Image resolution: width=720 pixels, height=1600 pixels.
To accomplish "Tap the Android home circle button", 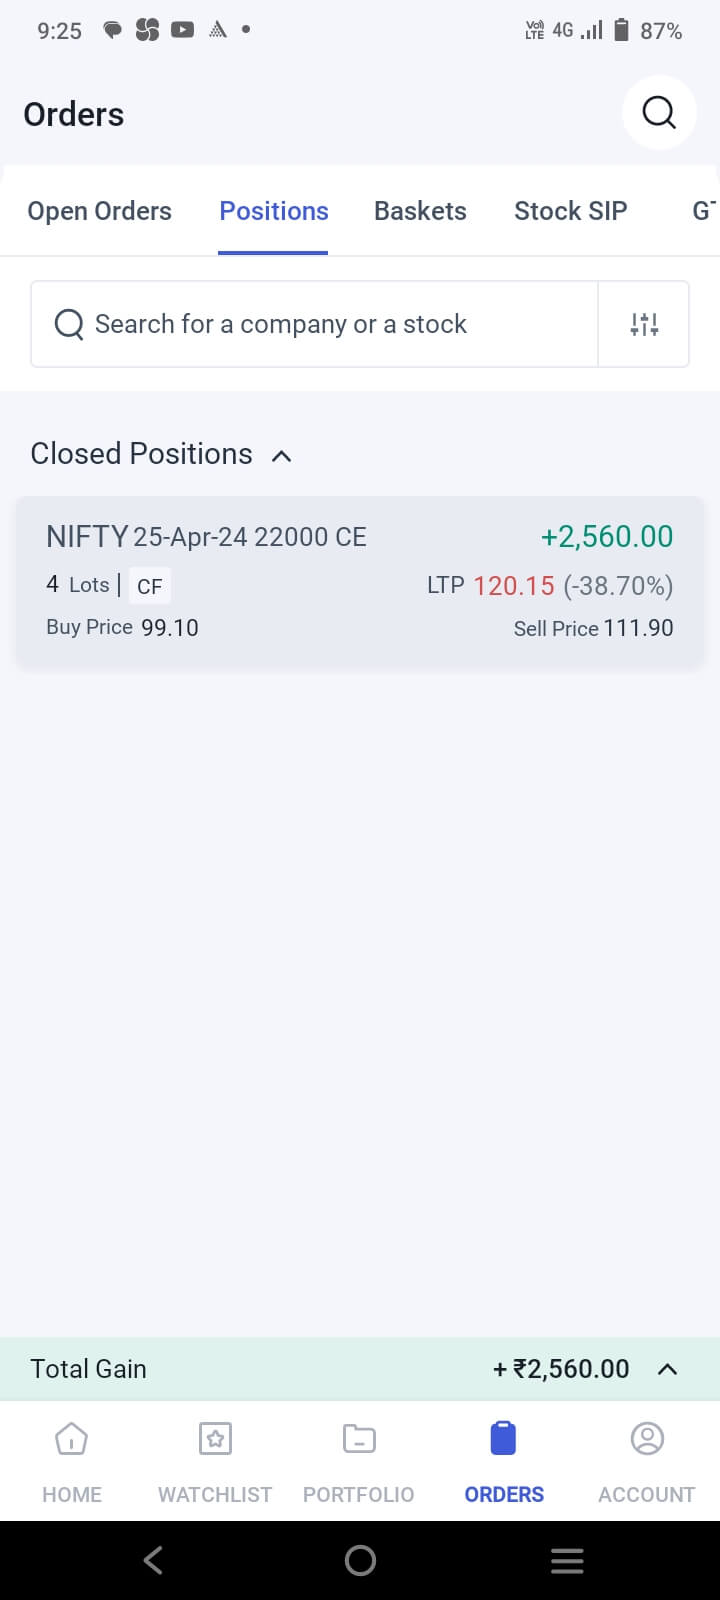I will pyautogui.click(x=360, y=1560).
